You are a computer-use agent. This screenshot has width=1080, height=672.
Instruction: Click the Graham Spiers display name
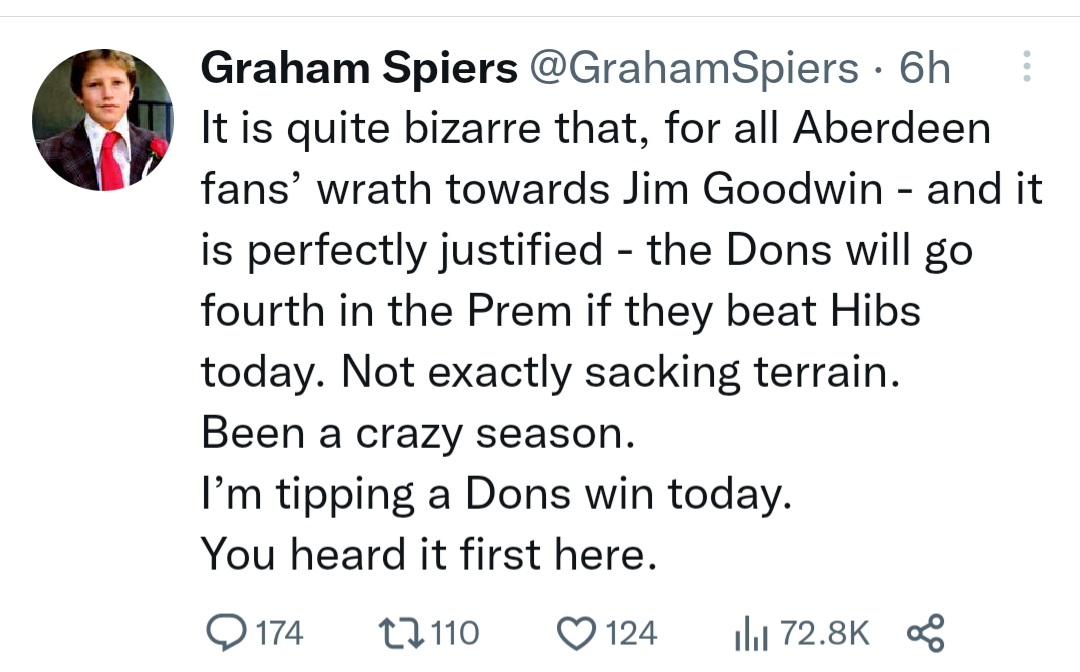[360, 69]
